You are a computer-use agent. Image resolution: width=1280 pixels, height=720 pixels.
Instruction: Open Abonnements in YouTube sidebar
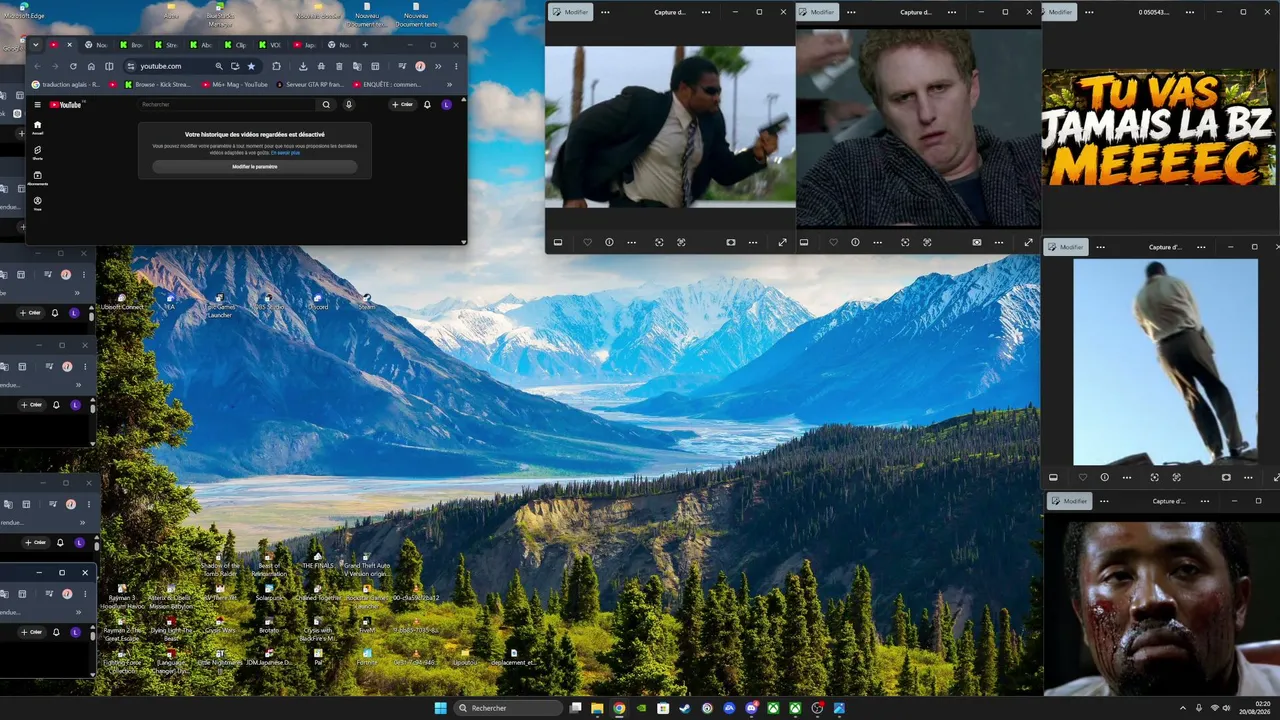(37, 178)
